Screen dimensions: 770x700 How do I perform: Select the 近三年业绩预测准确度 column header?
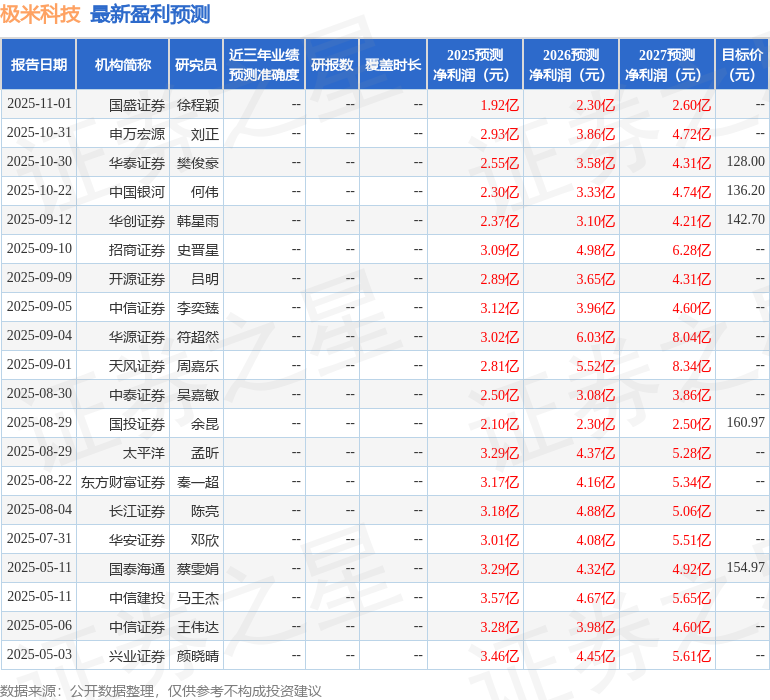coord(264,65)
